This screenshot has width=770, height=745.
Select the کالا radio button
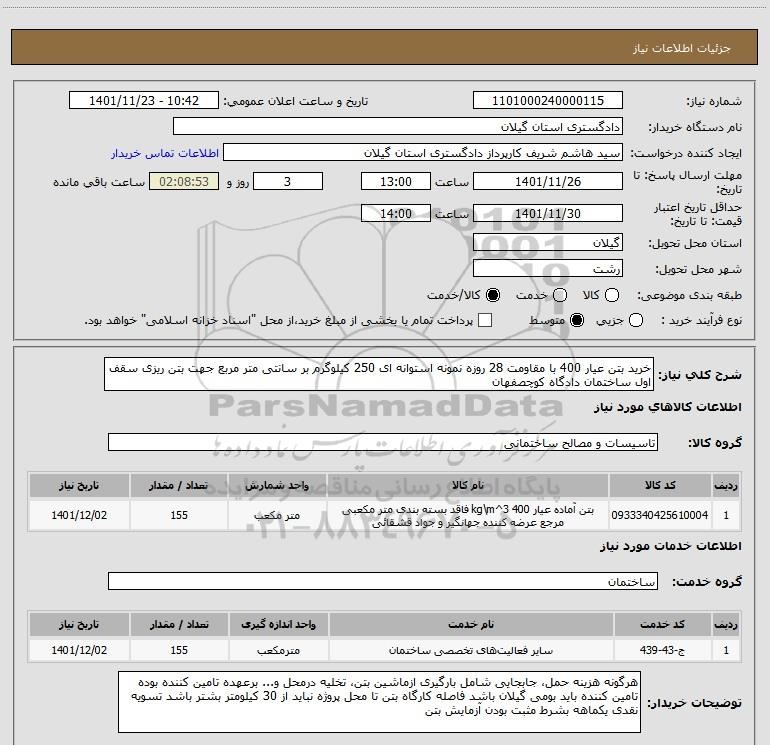pos(612,295)
